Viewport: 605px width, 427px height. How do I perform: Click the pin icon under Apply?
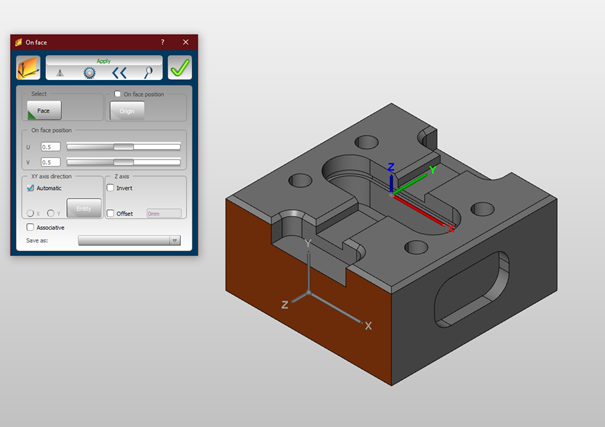pyautogui.click(x=61, y=72)
